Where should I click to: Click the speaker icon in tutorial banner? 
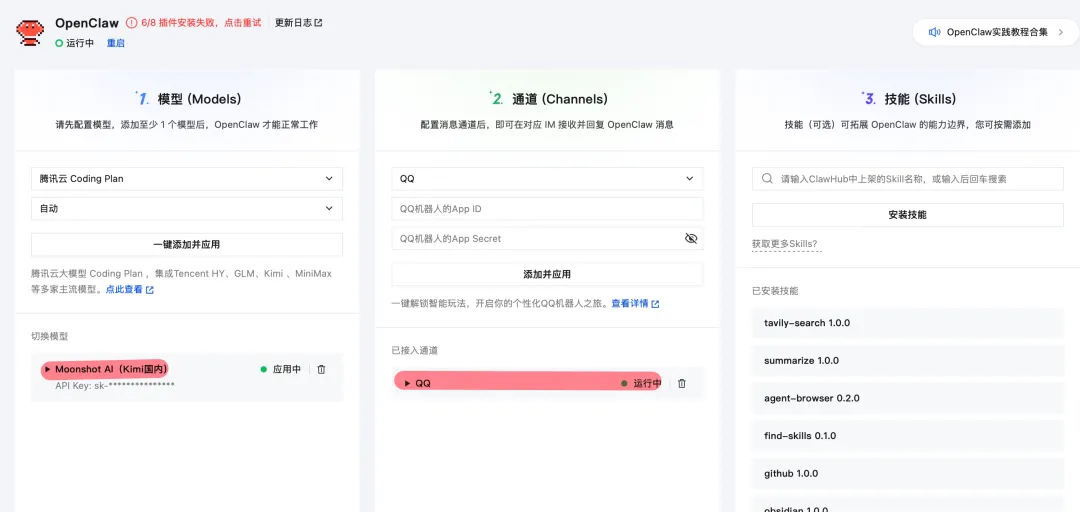coord(934,32)
